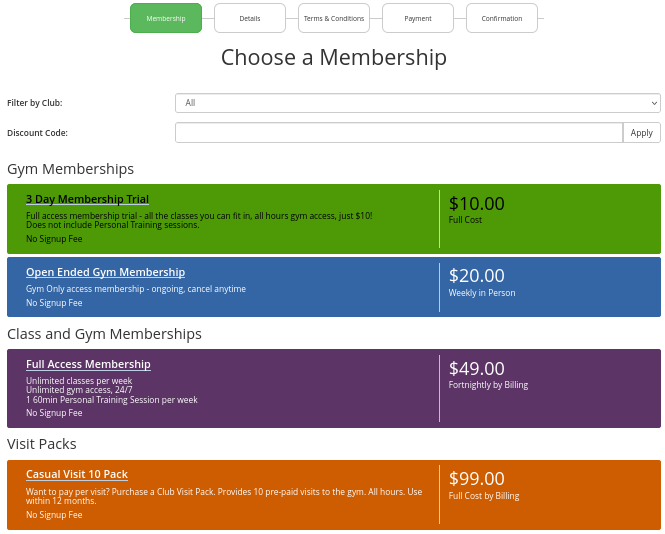Open the 3 Day Membership Trial link

coord(87,199)
